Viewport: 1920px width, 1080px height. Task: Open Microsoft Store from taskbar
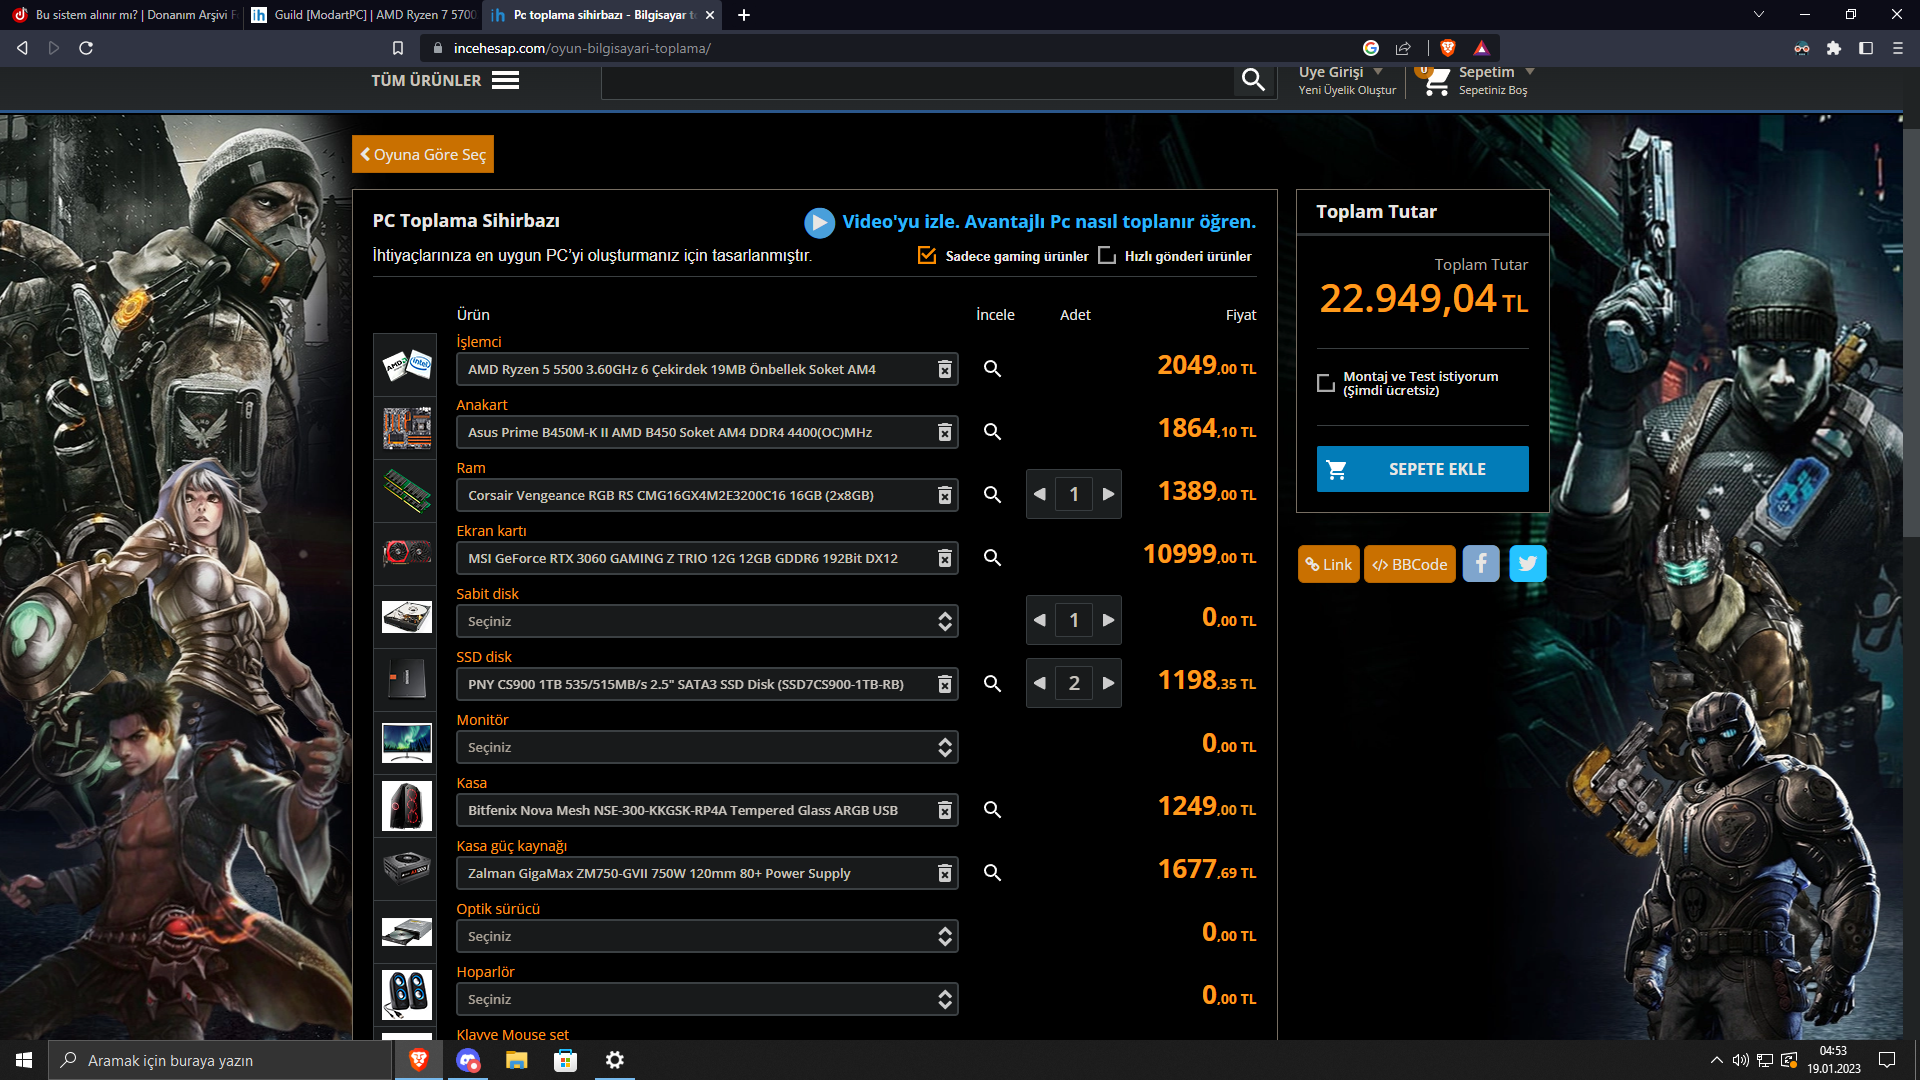[x=566, y=1060]
